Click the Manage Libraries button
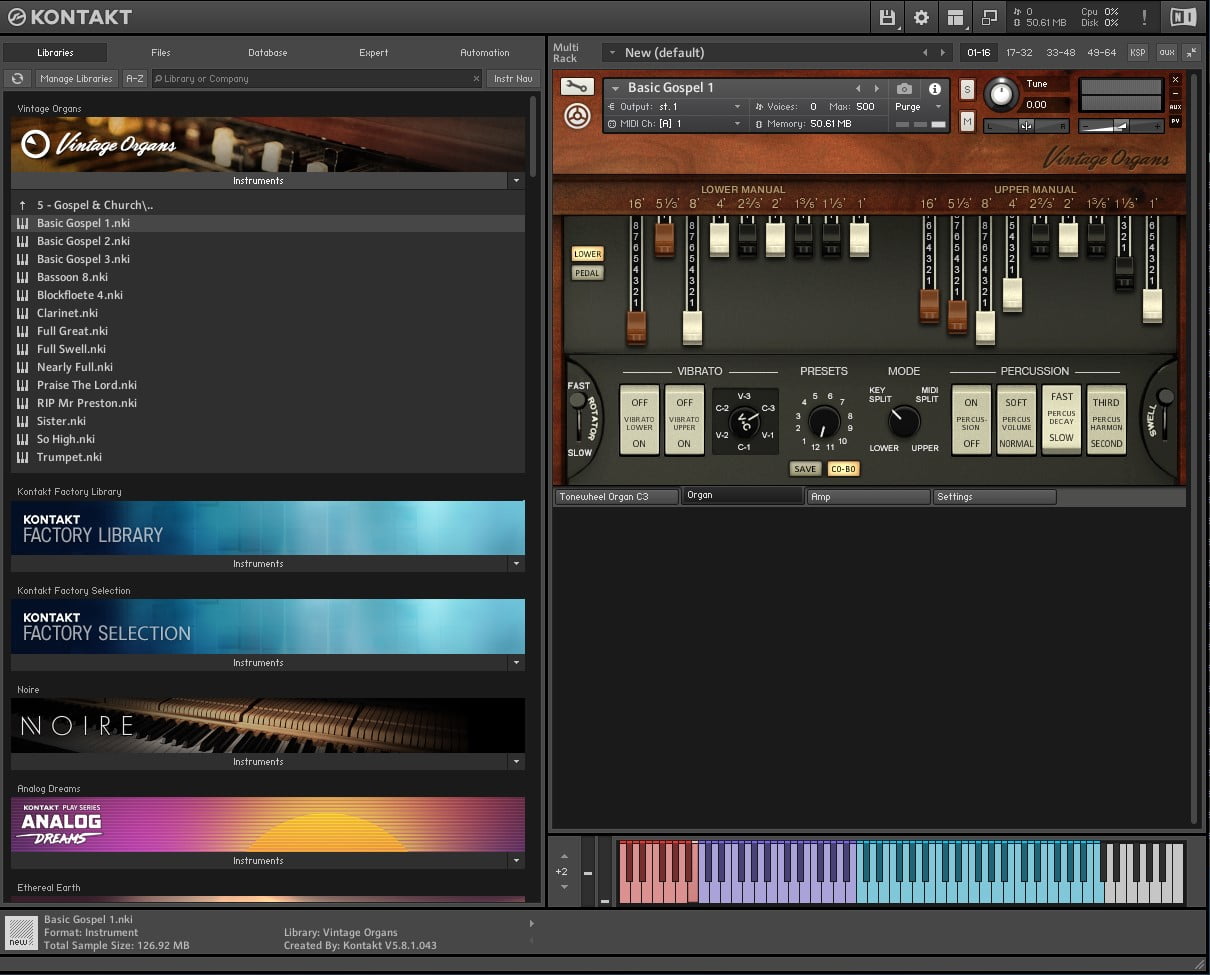The height and width of the screenshot is (975, 1210). tap(77, 79)
